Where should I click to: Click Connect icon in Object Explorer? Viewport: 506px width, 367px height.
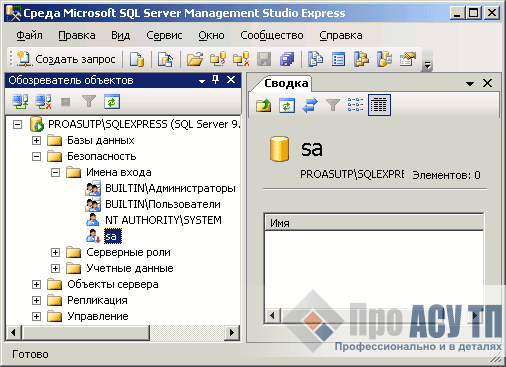(x=20, y=102)
